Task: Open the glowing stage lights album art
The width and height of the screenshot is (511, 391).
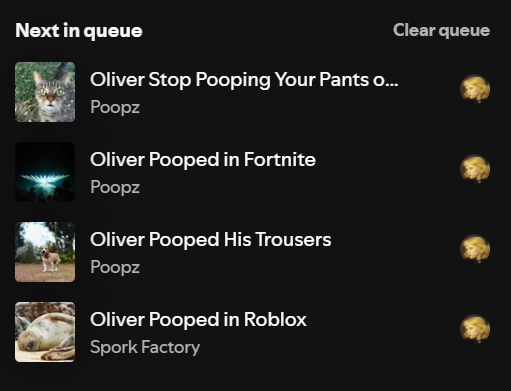Action: click(45, 172)
